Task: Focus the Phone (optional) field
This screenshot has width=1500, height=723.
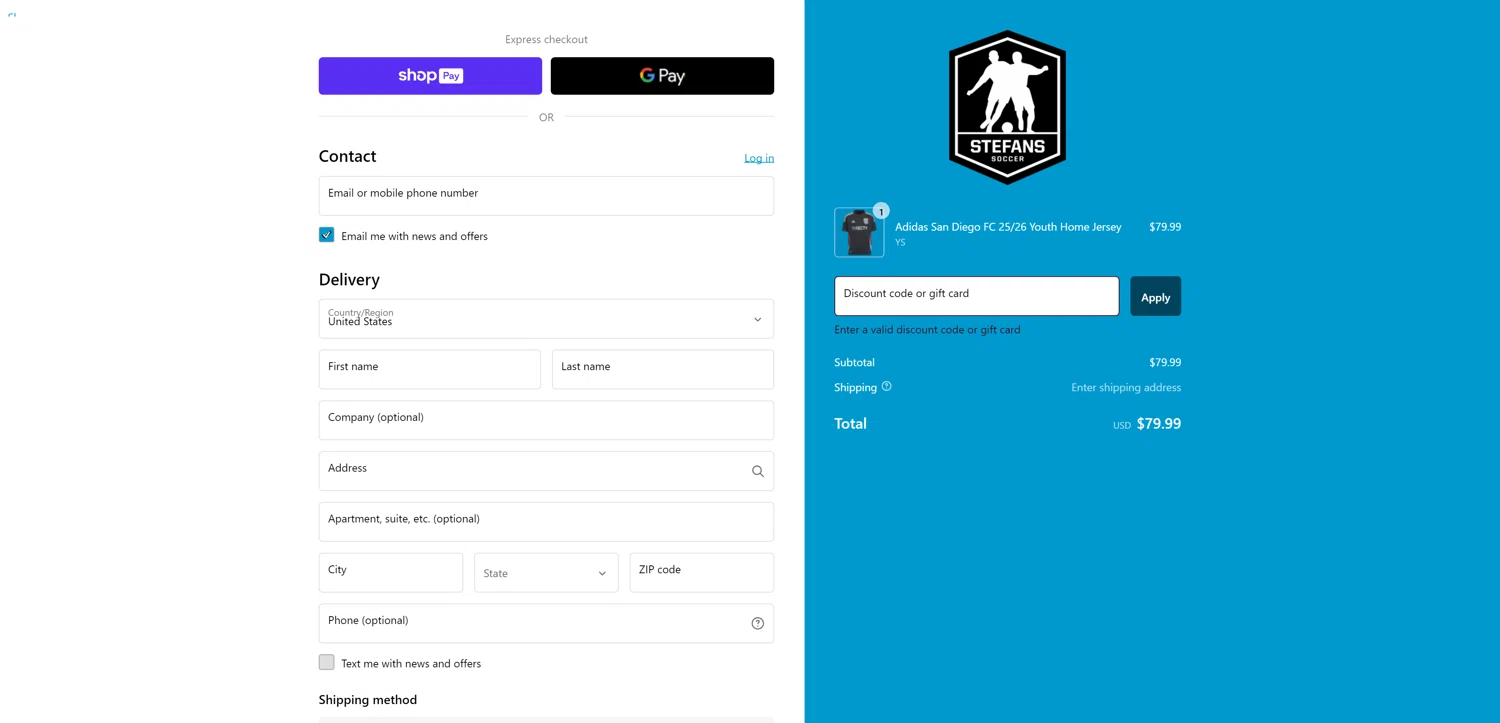Action: click(x=546, y=623)
